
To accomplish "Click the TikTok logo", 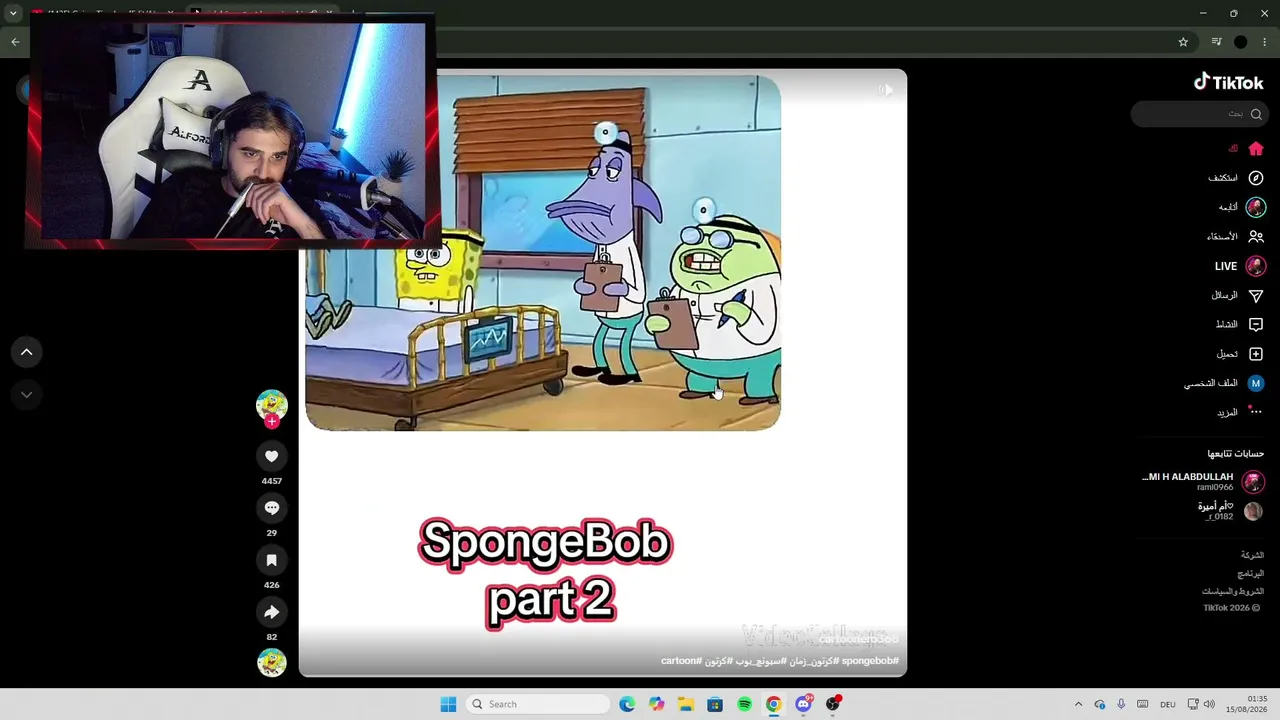I will (x=1228, y=83).
